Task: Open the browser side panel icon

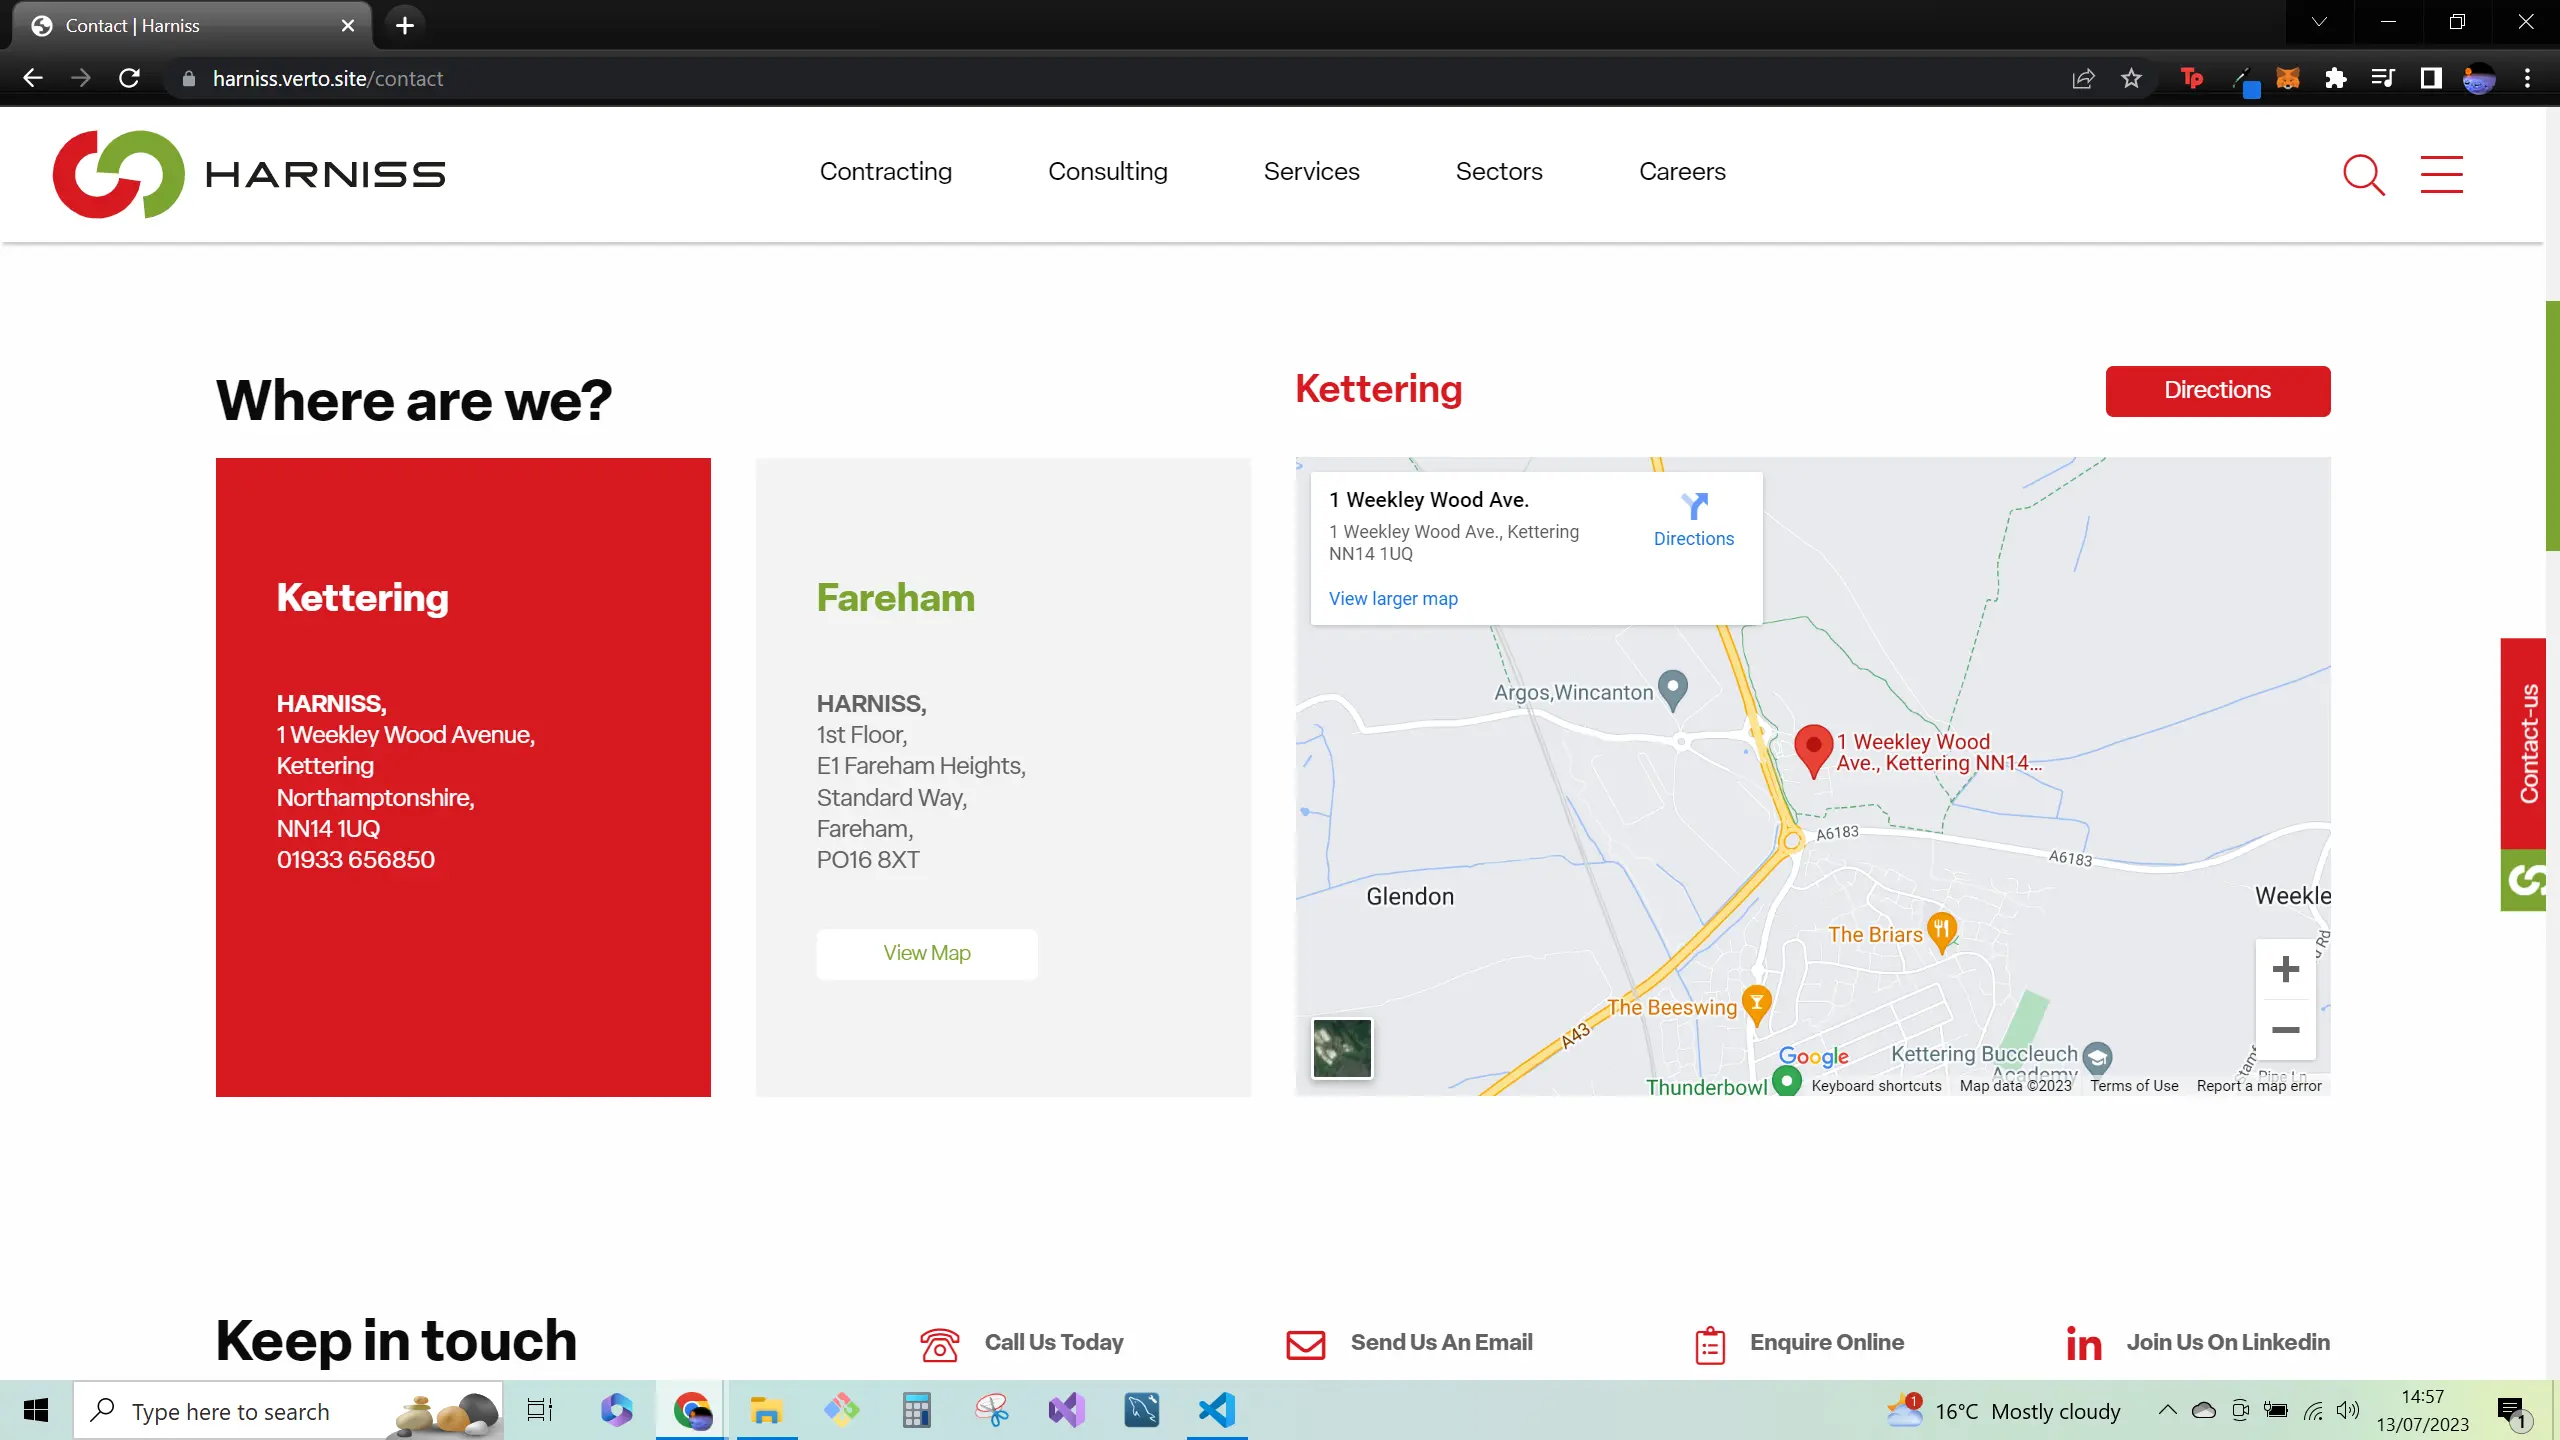Action: pos(2431,78)
